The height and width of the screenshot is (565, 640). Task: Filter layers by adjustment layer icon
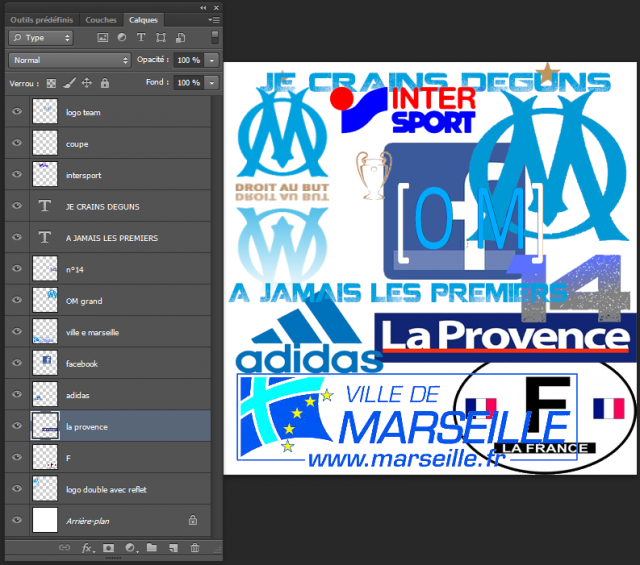122,38
